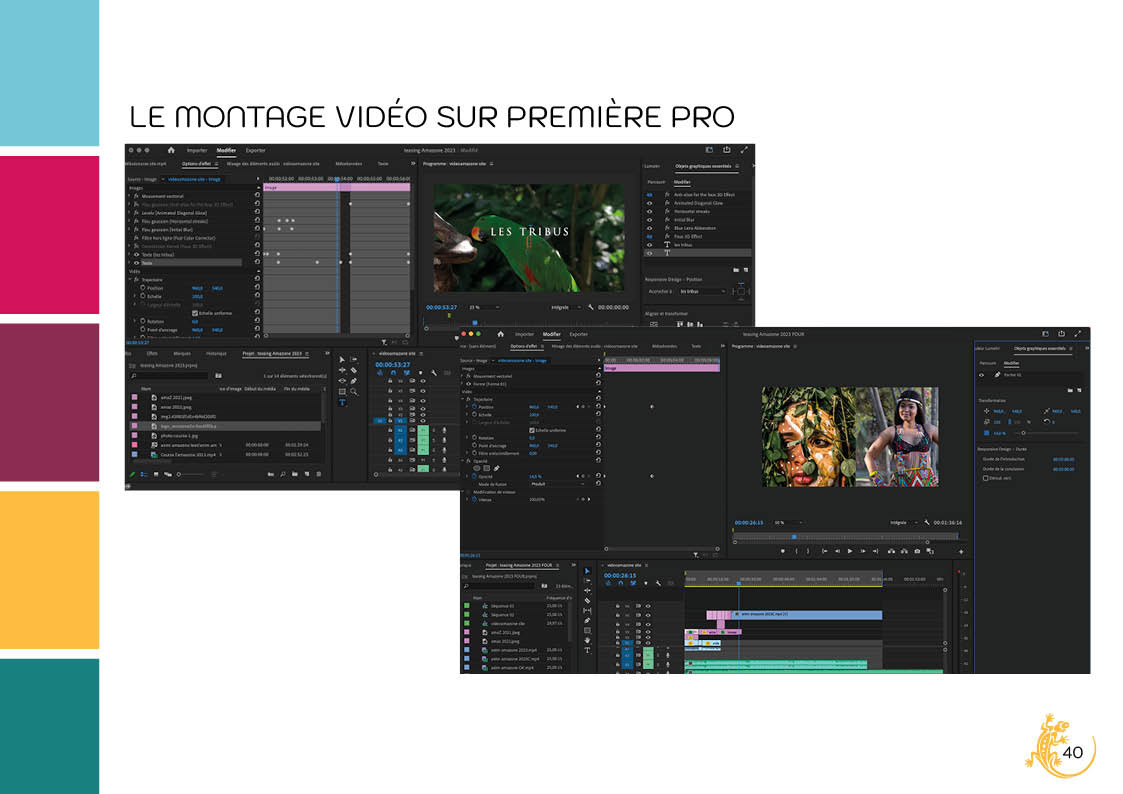Toggle Position stopwatch in the front window
This screenshot has width=1123, height=794.
coord(475,407)
